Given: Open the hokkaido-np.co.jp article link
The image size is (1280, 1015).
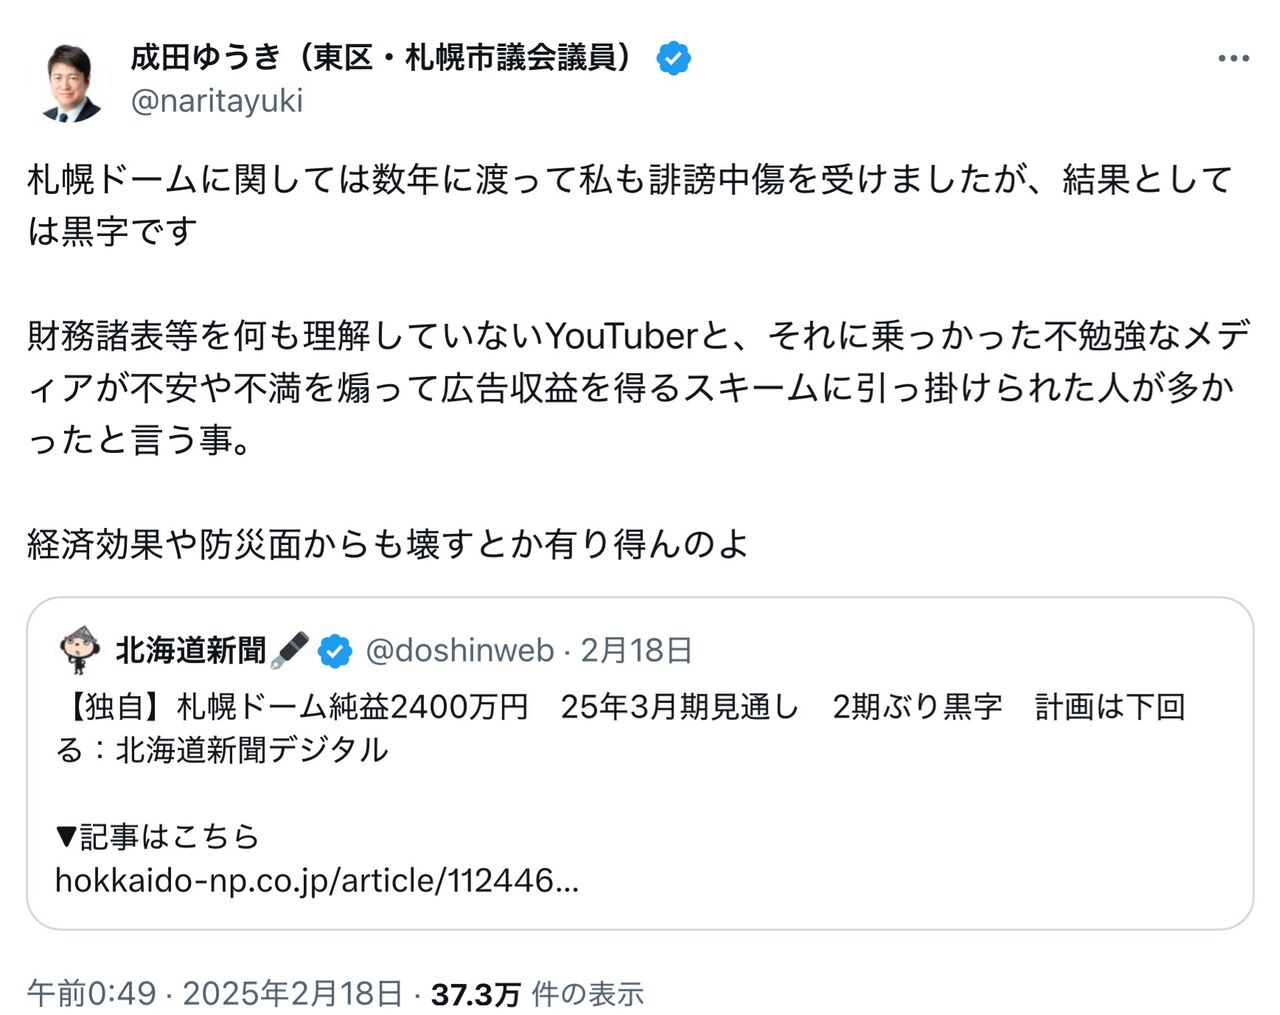Looking at the screenshot, I should [x=317, y=880].
